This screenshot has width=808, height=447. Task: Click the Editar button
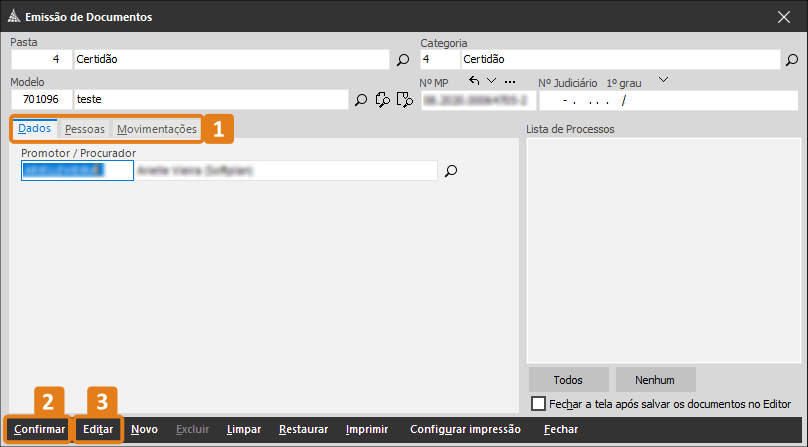98,429
